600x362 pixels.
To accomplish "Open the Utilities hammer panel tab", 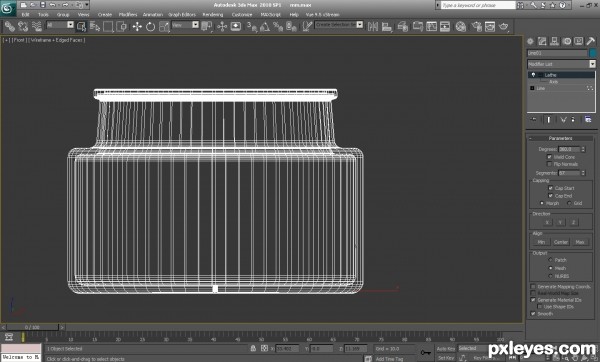I will click(591, 41).
